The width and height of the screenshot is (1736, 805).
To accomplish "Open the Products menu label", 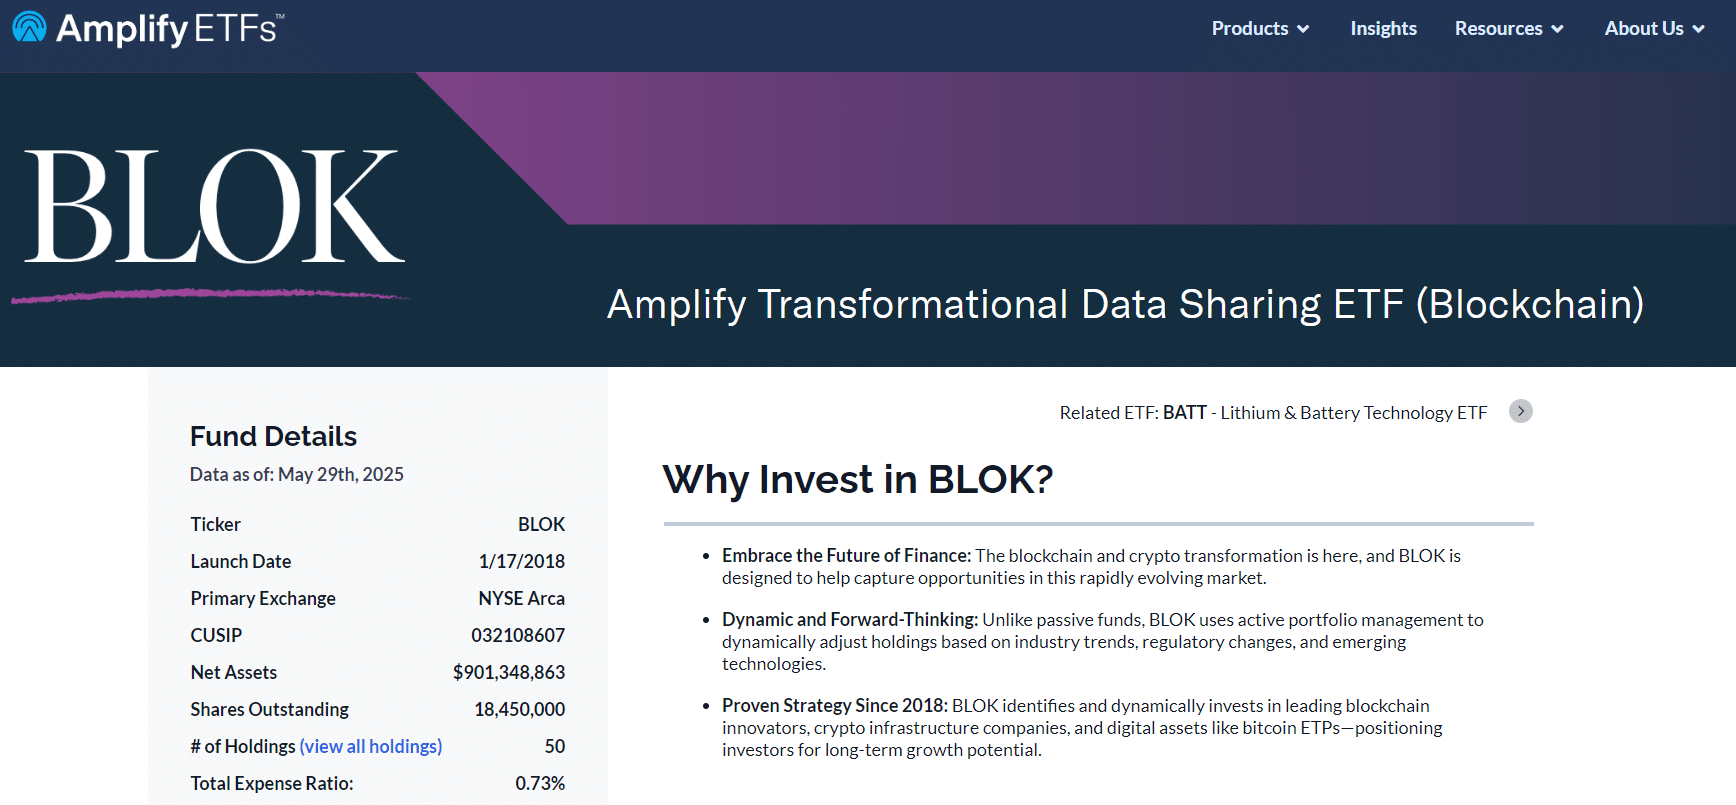I will tap(1250, 28).
